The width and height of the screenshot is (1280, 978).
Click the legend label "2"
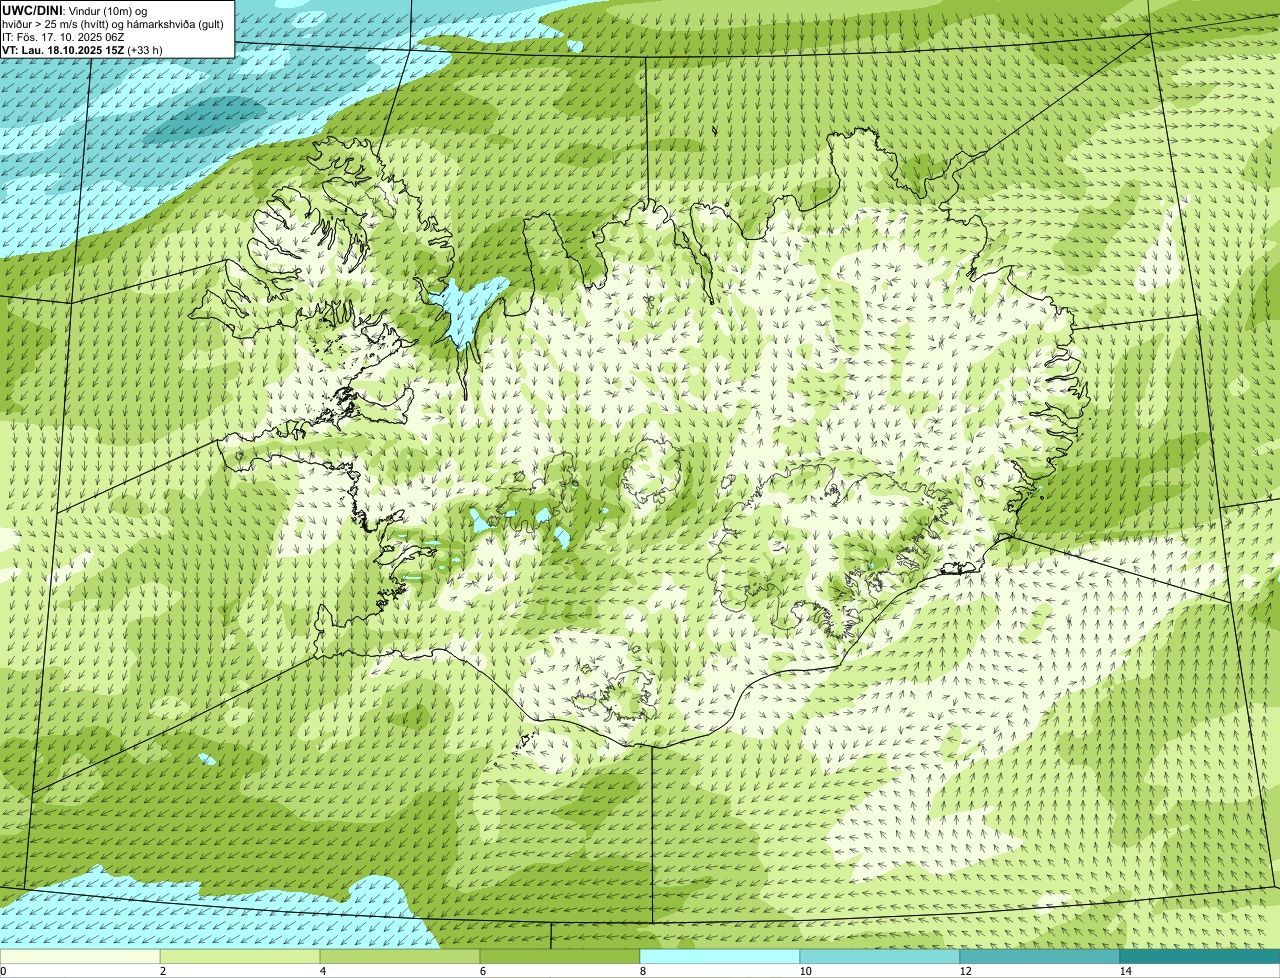coord(162,971)
